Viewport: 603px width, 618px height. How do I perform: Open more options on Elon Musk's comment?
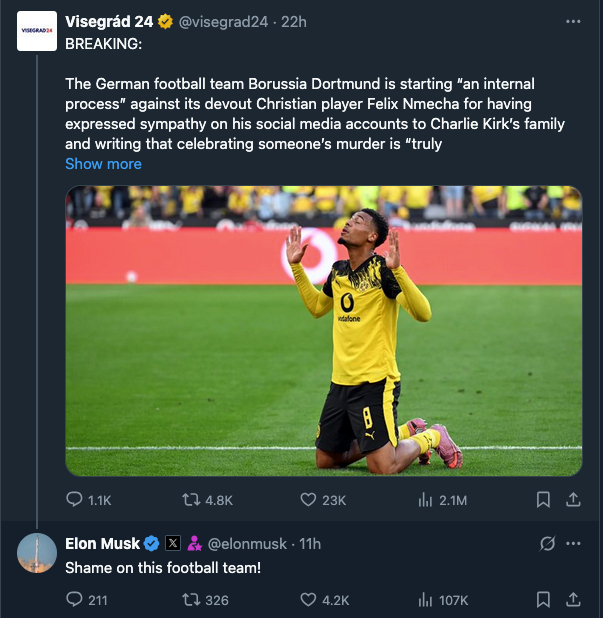coord(573,543)
